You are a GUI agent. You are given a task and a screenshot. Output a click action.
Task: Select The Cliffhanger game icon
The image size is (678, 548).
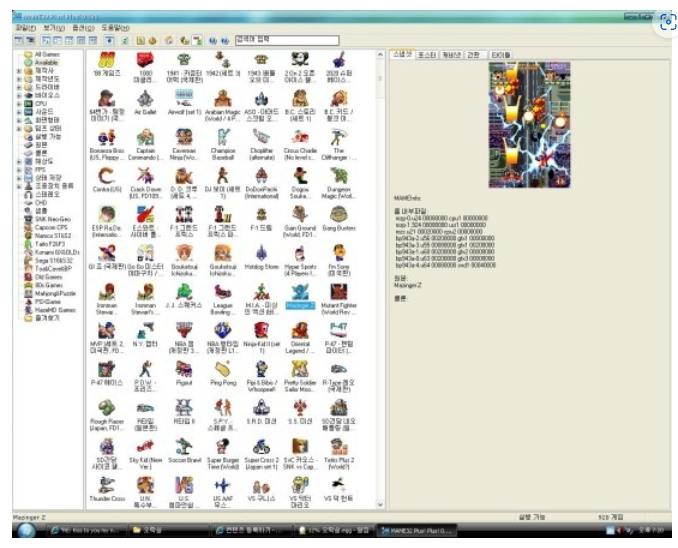pyautogui.click(x=339, y=144)
